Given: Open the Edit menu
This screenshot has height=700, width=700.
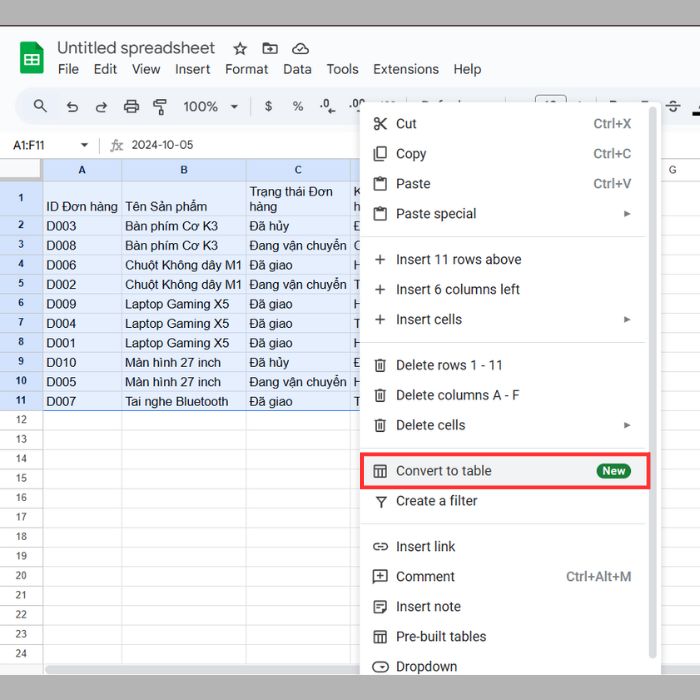Looking at the screenshot, I should [105, 69].
